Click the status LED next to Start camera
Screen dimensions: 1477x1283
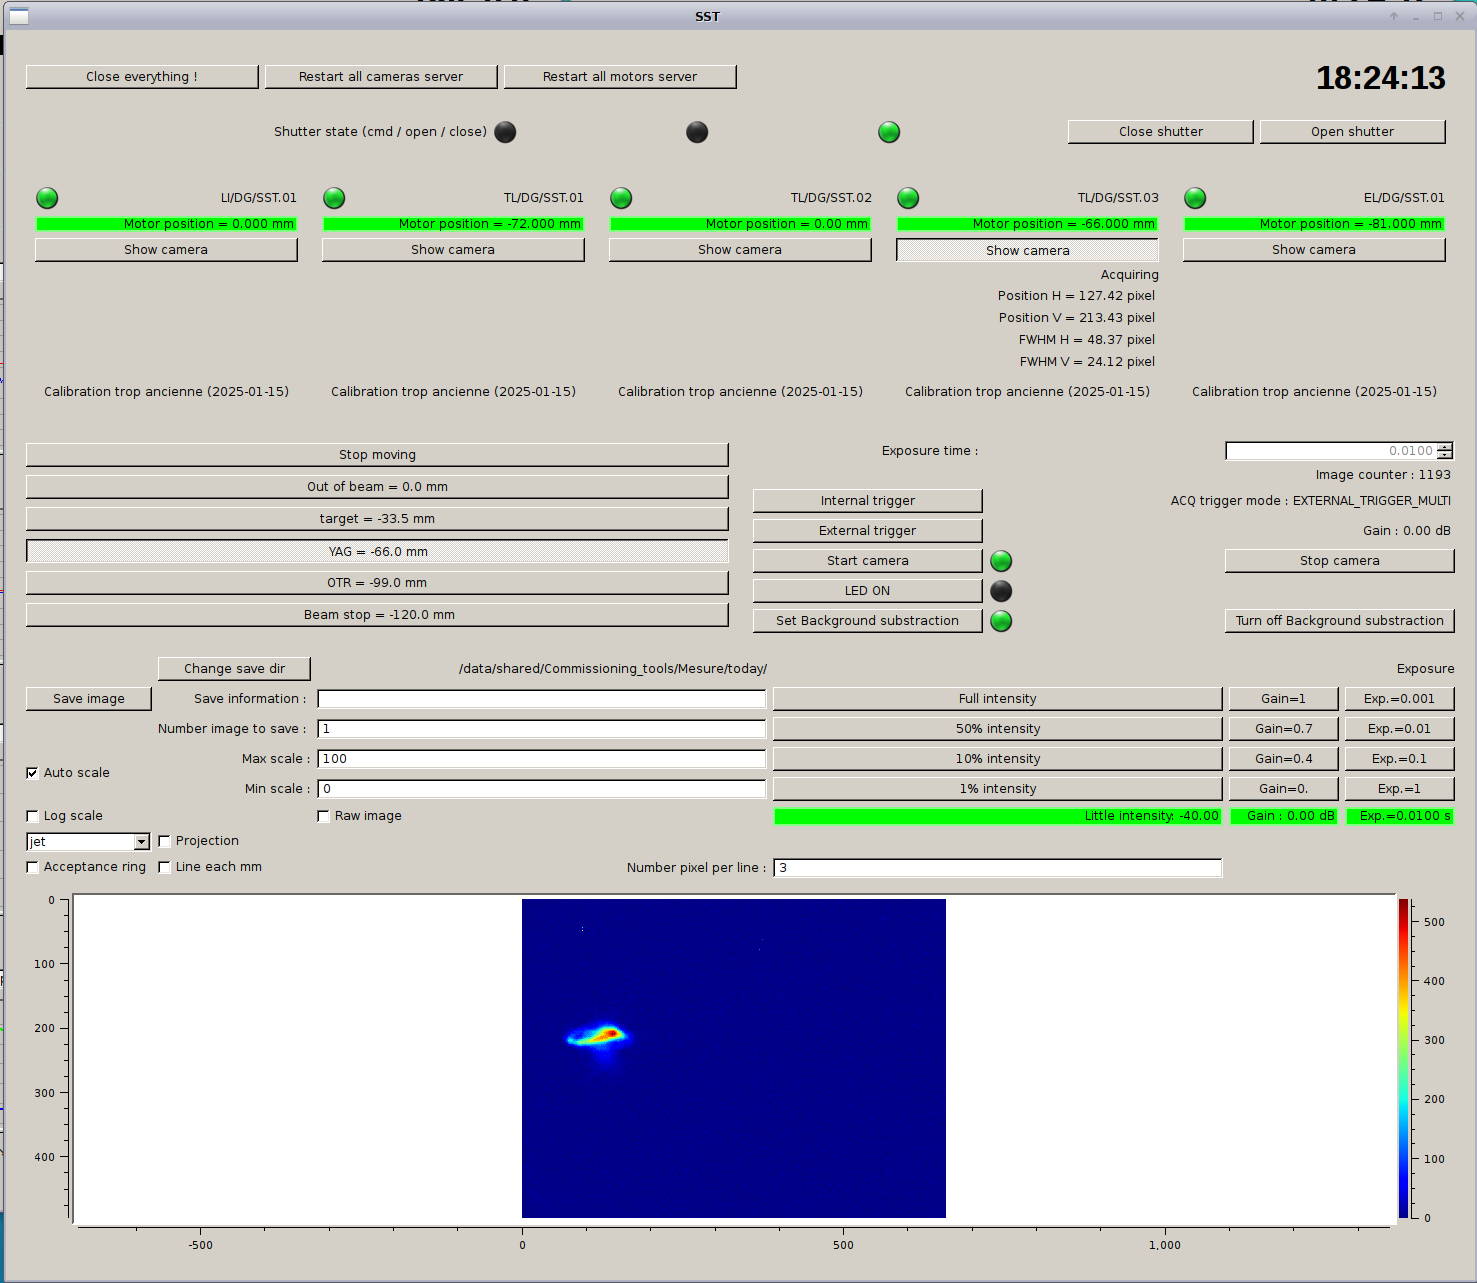click(x=1000, y=561)
